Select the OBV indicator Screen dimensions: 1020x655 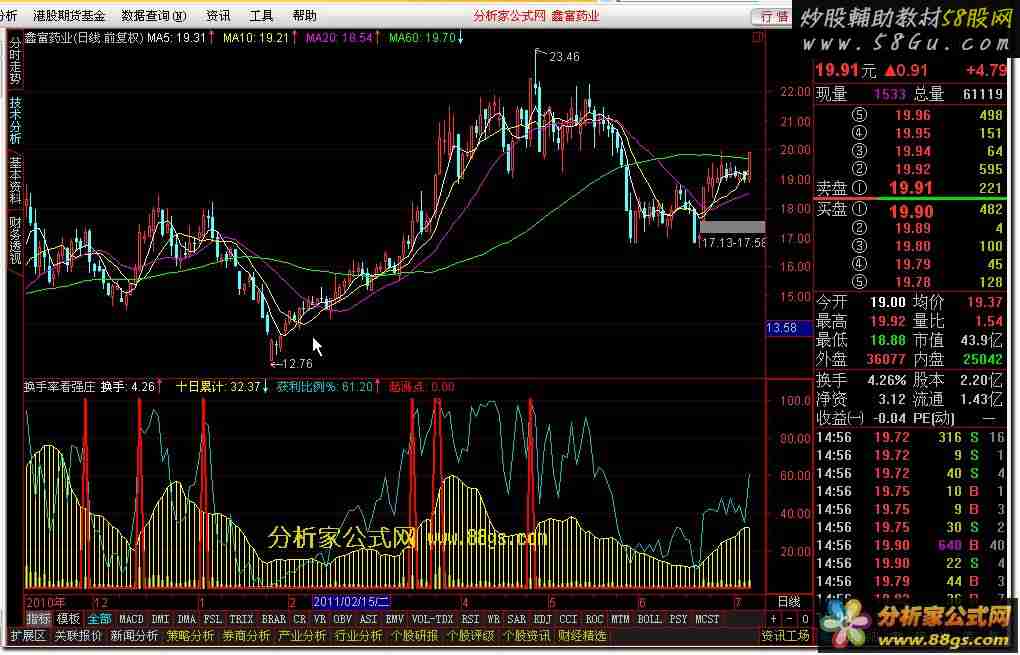point(342,619)
